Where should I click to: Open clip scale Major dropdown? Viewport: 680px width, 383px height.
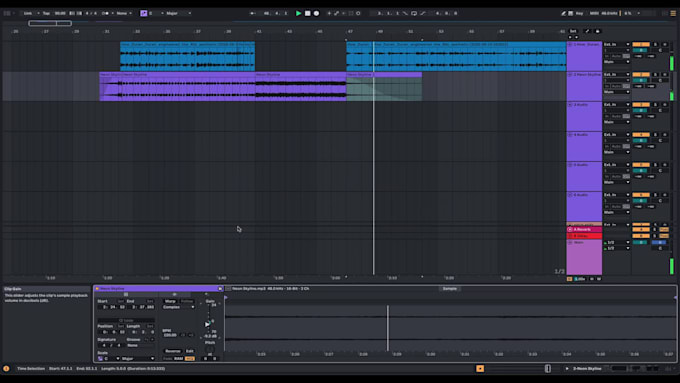tap(138, 359)
